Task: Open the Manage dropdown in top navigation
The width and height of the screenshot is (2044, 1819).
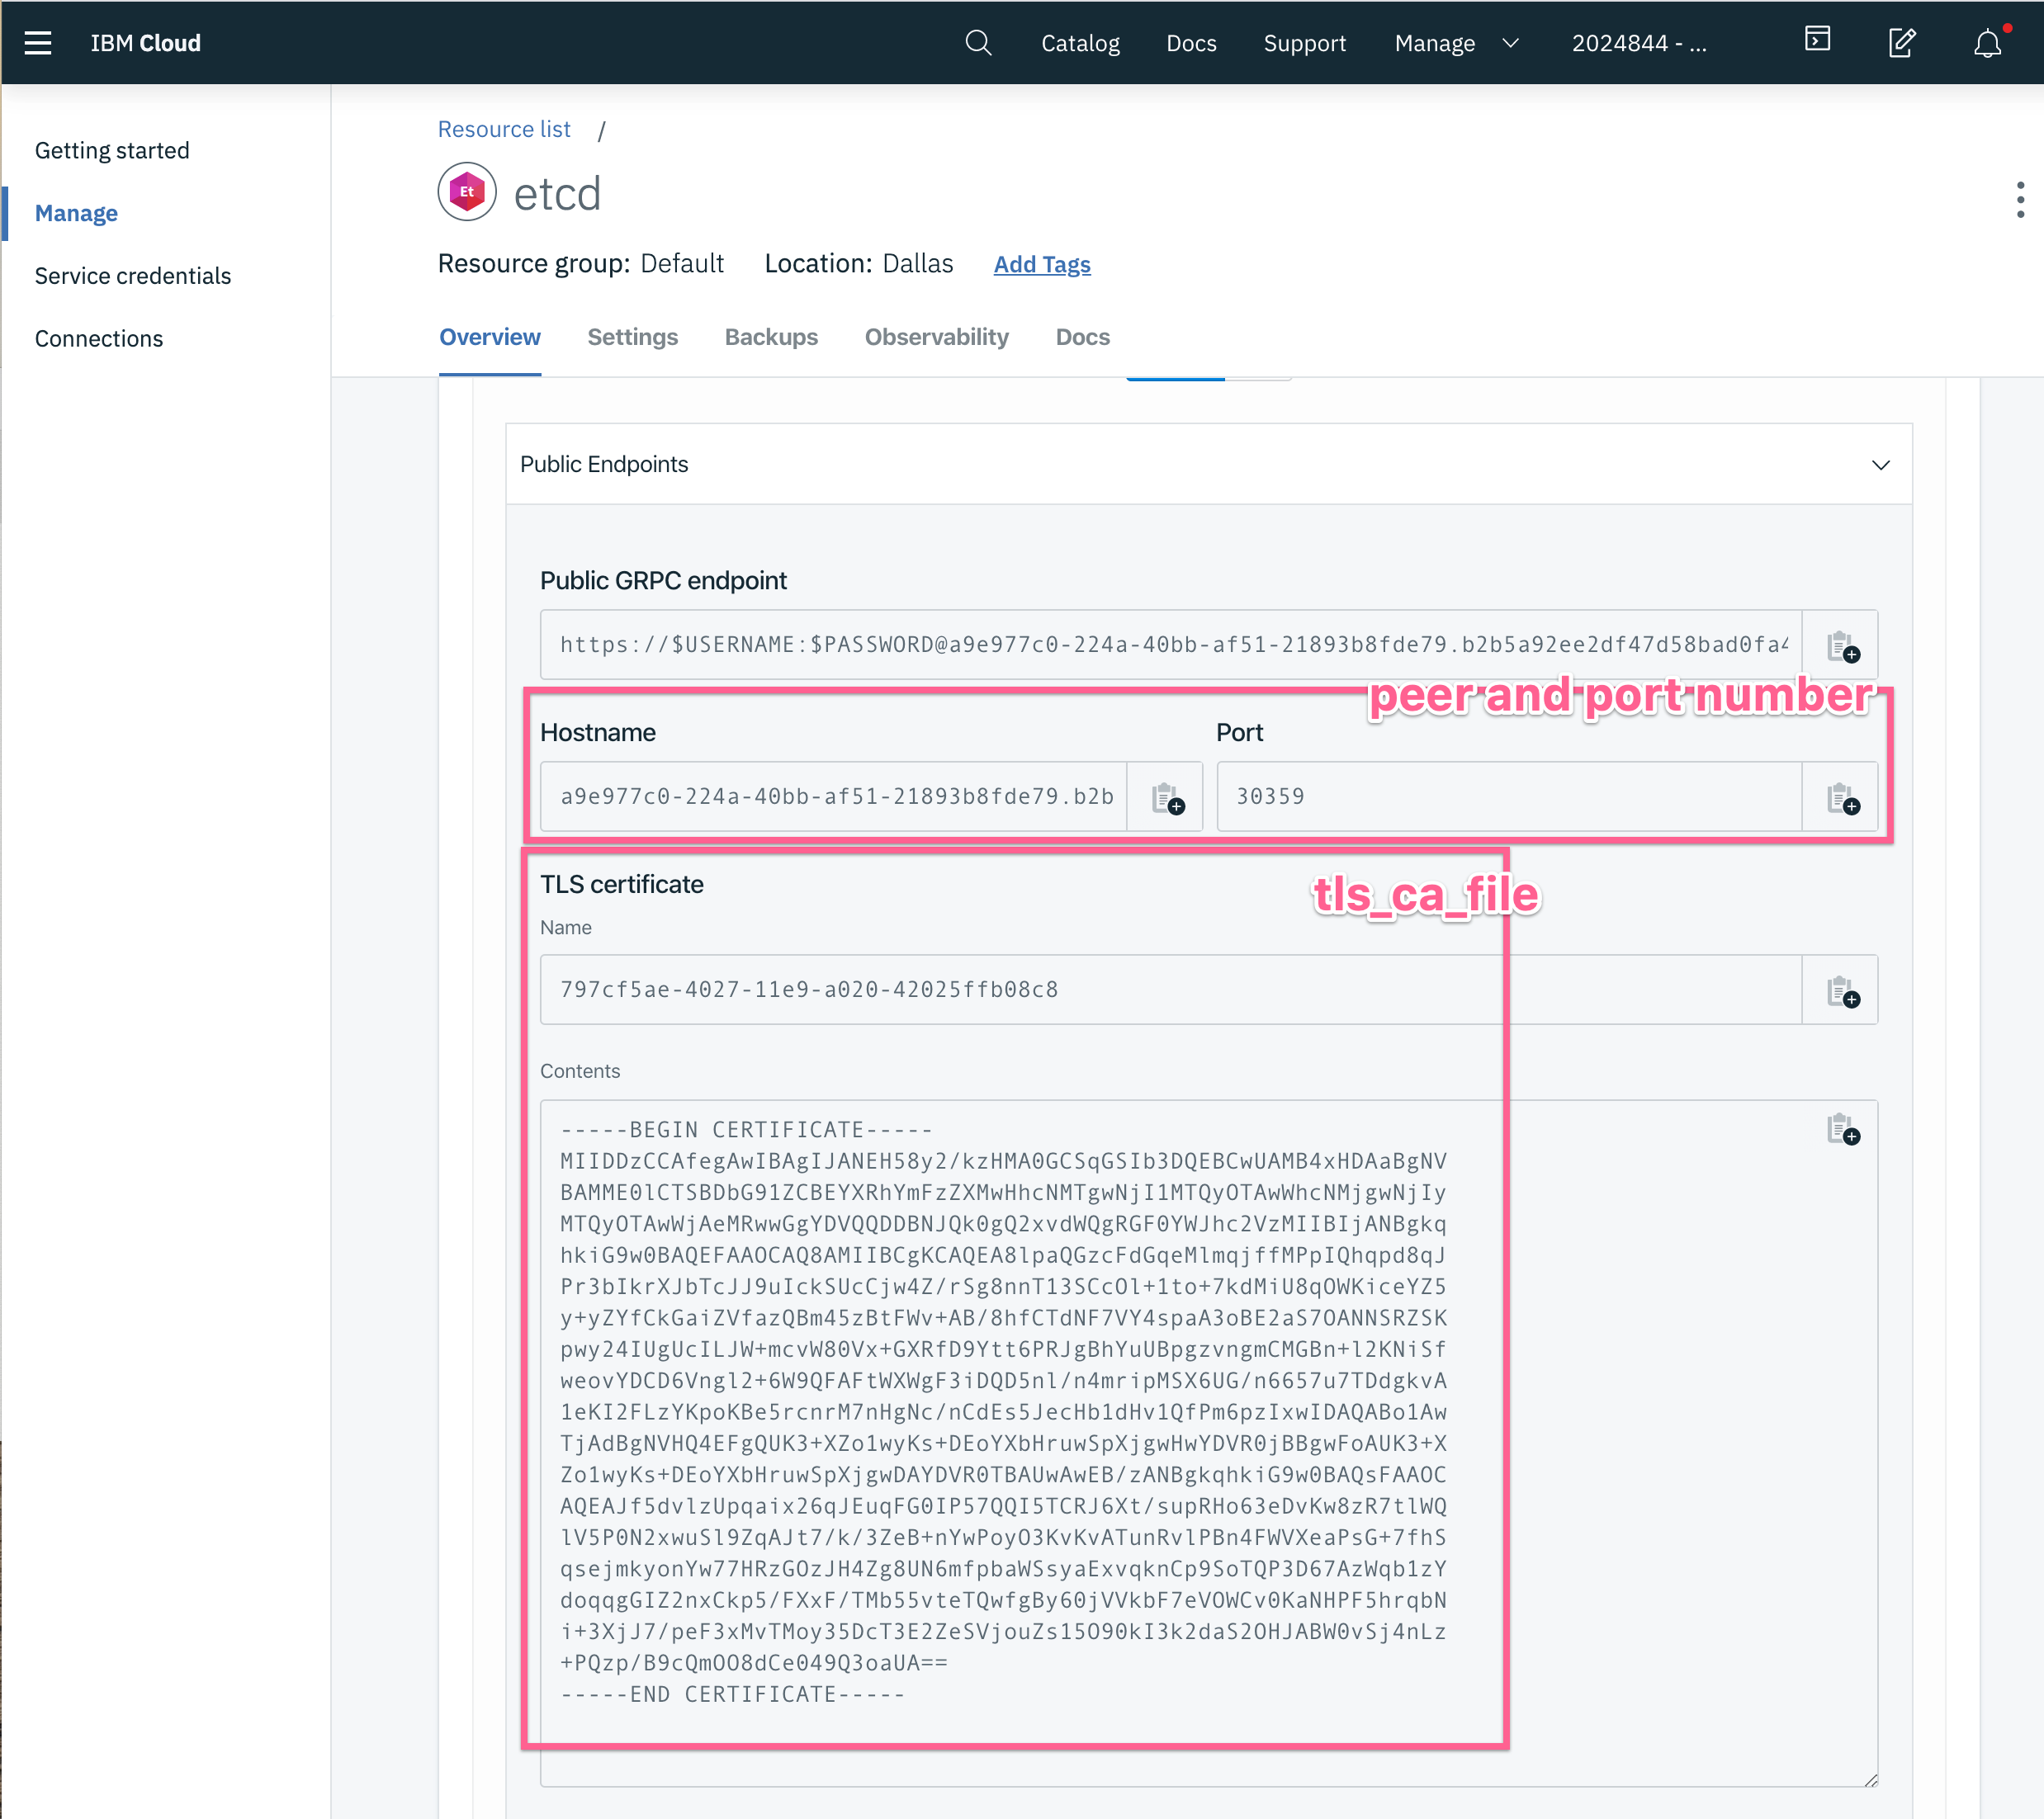Action: (x=1456, y=42)
